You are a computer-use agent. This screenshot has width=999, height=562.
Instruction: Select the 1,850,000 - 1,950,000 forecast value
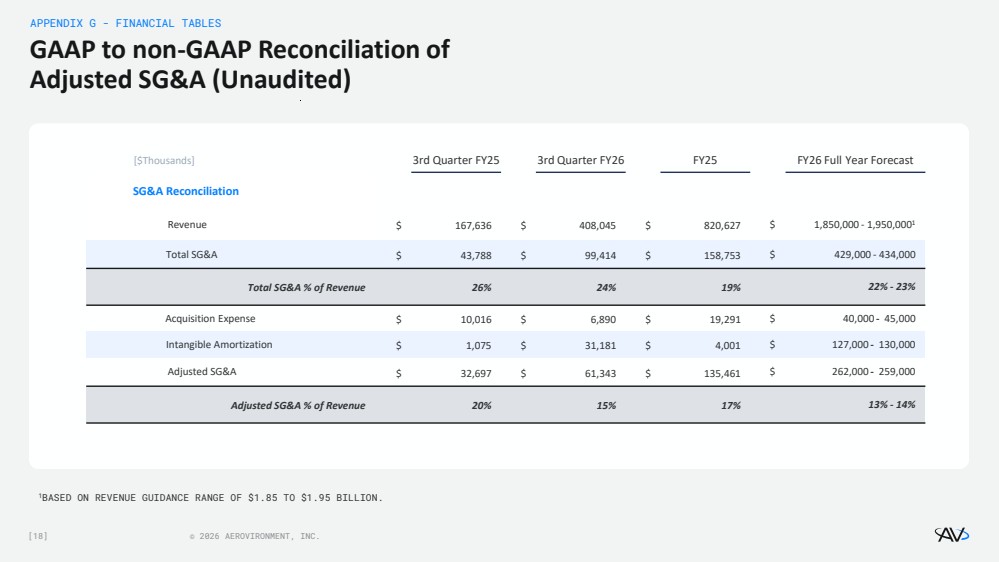pyautogui.click(x=858, y=226)
